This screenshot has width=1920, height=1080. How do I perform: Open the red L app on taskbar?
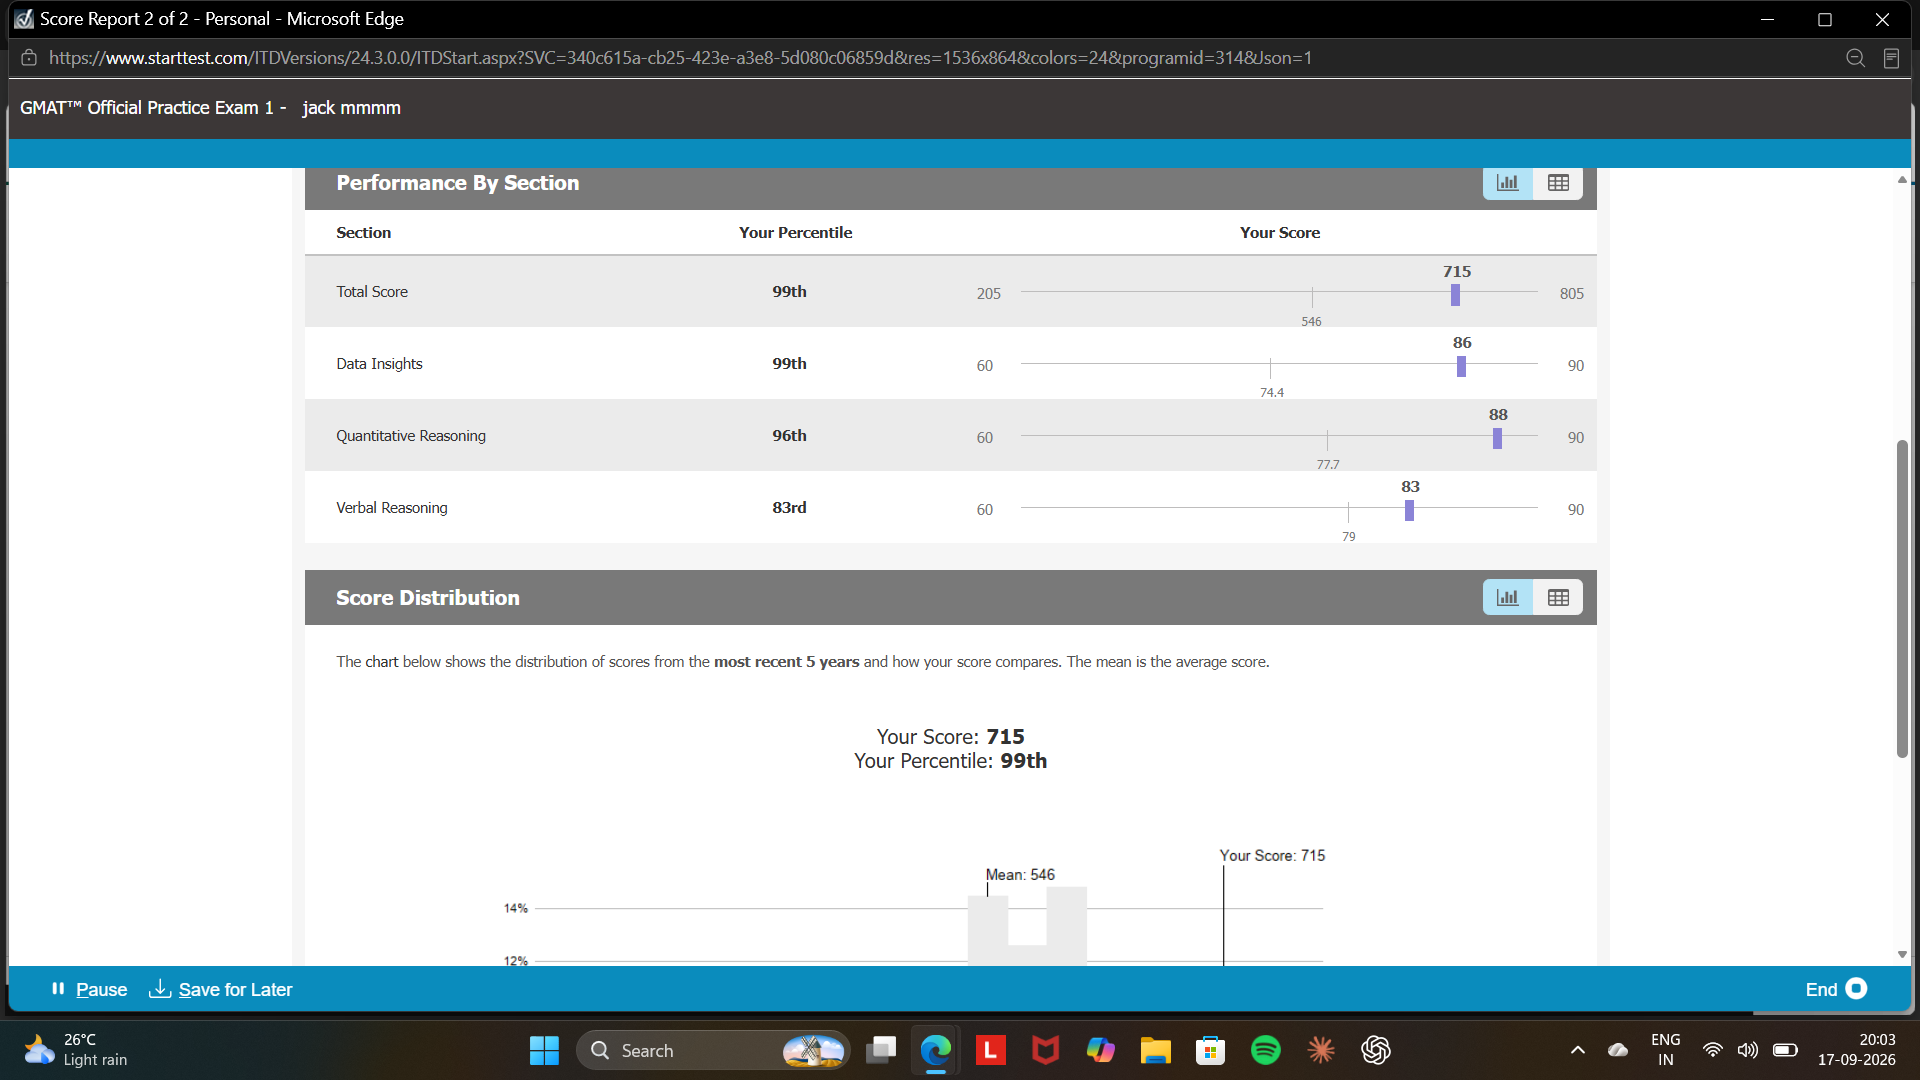click(990, 1050)
